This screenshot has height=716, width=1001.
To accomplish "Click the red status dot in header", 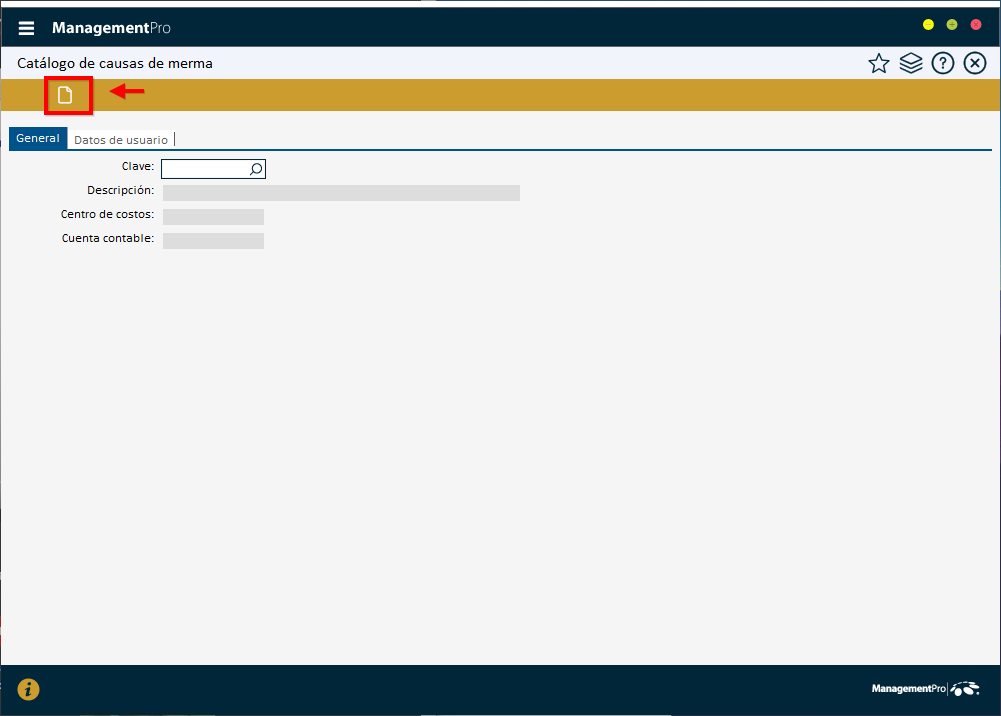I will pos(976,24).
